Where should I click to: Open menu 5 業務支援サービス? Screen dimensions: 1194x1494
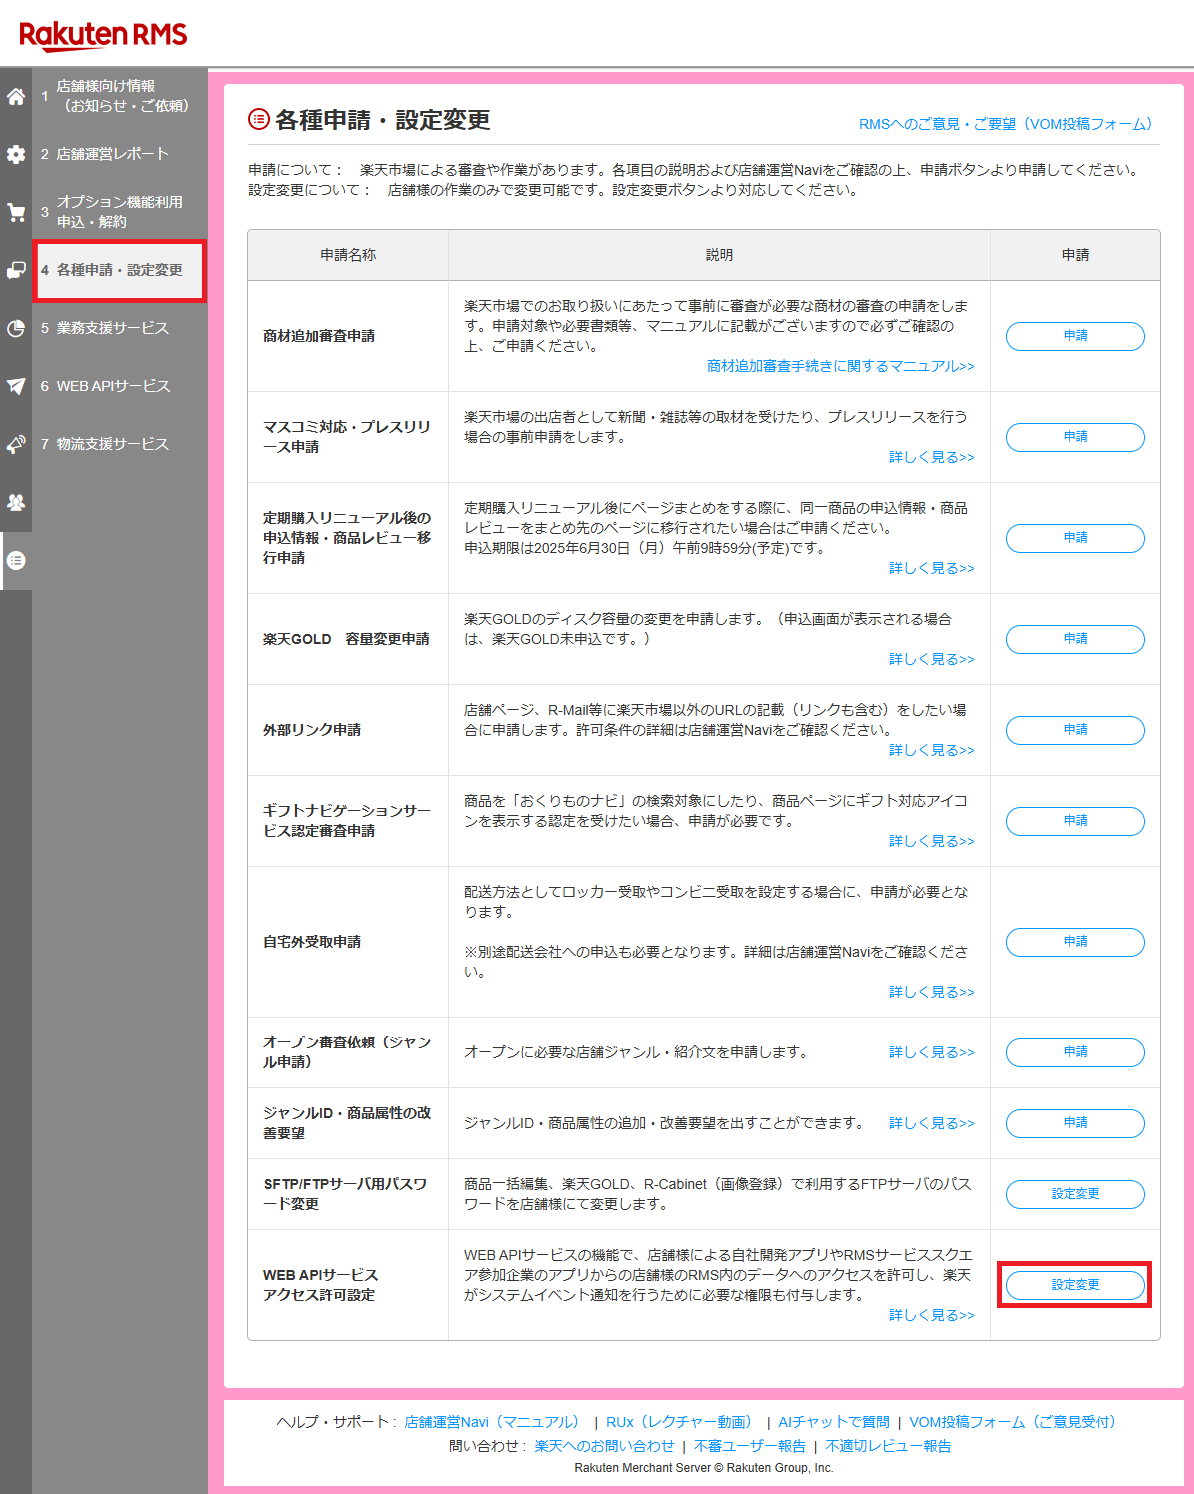[x=120, y=328]
